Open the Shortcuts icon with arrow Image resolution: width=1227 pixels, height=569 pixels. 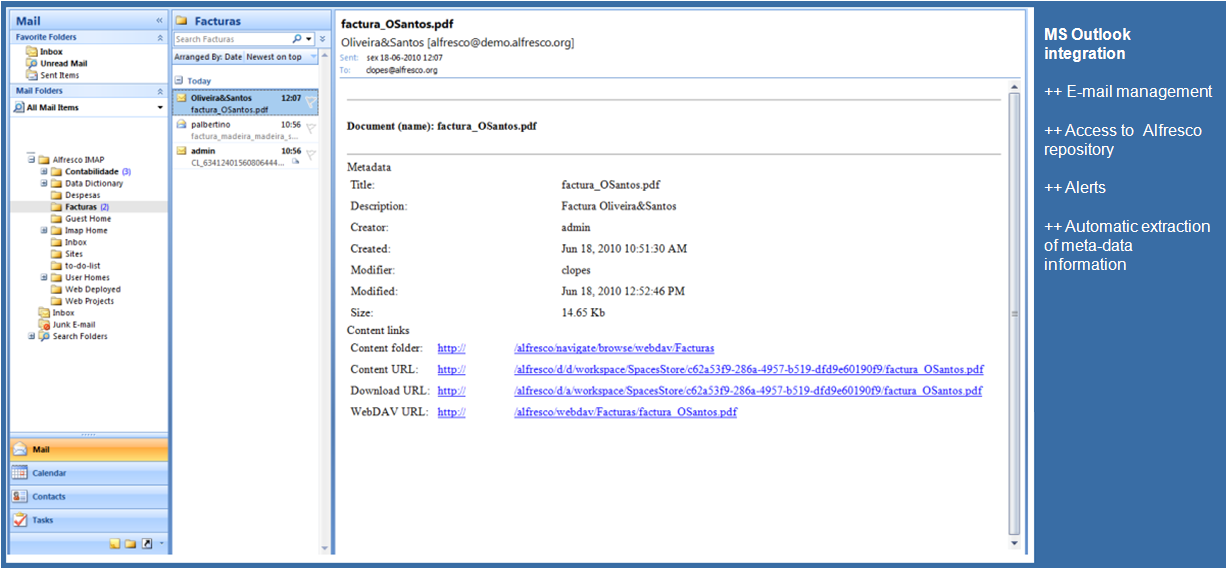pyautogui.click(x=147, y=544)
